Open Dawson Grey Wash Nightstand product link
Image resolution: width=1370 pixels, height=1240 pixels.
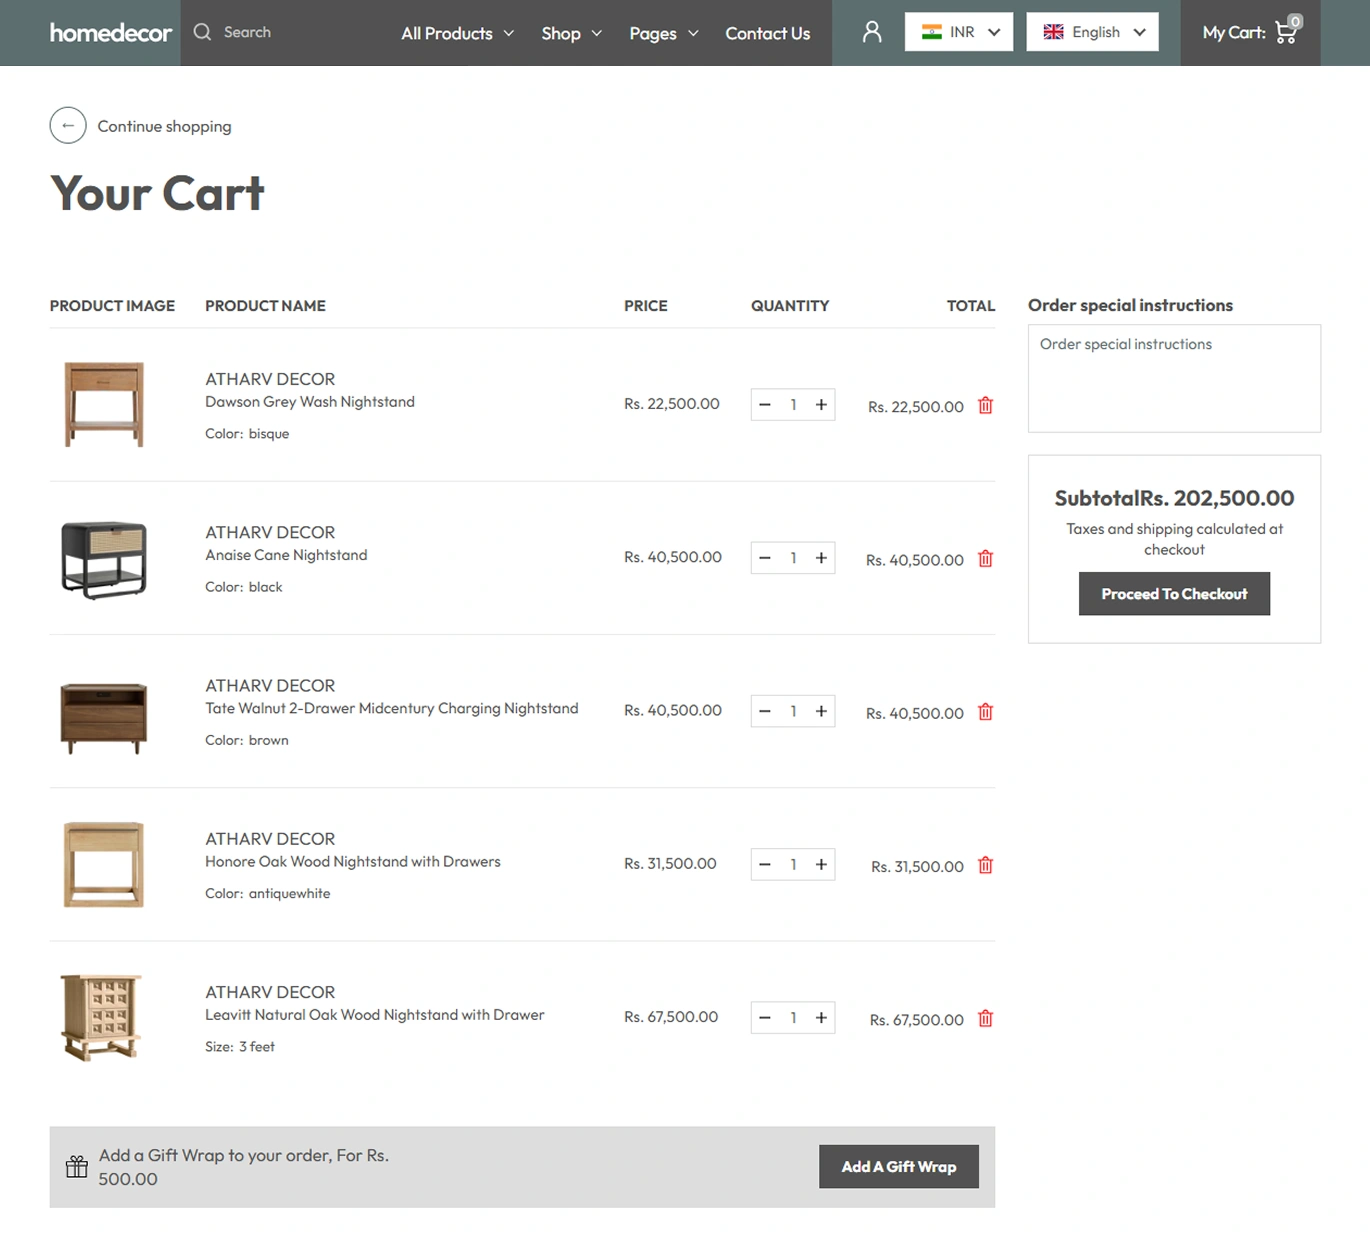[x=310, y=402]
